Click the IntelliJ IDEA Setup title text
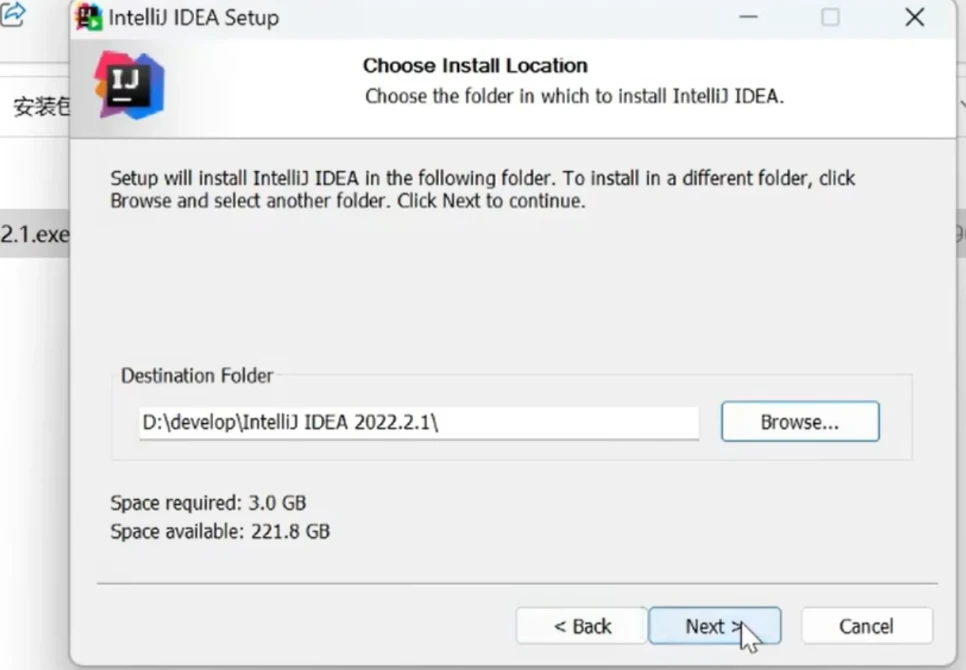Screen dimensions: 966x670 coord(194,18)
